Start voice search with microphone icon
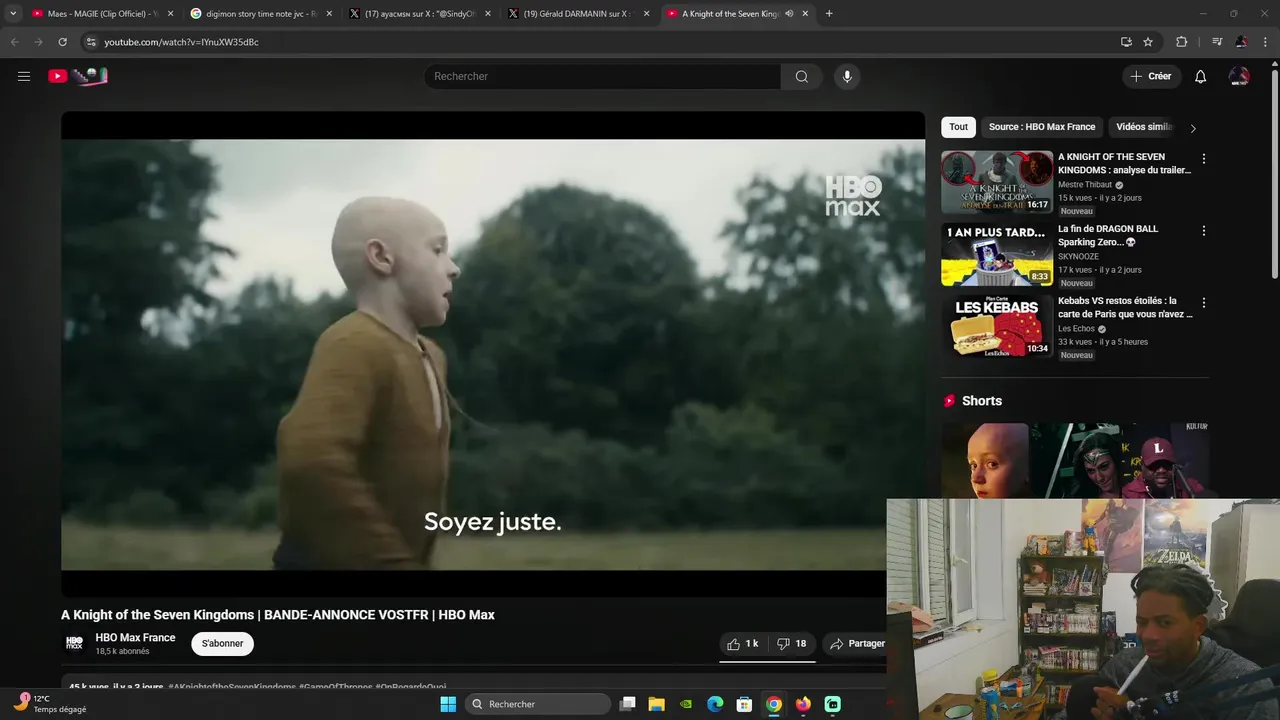1280x720 pixels. click(x=847, y=76)
